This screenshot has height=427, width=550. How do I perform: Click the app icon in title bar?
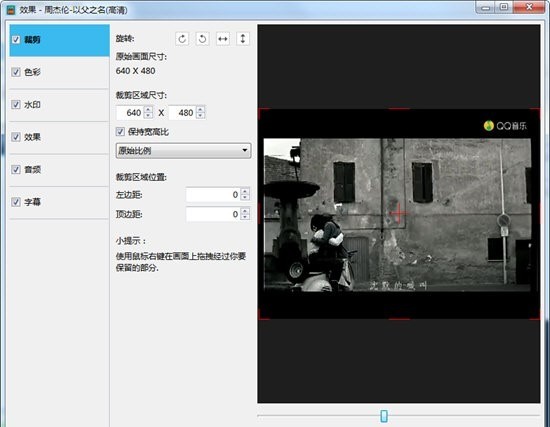[11, 9]
